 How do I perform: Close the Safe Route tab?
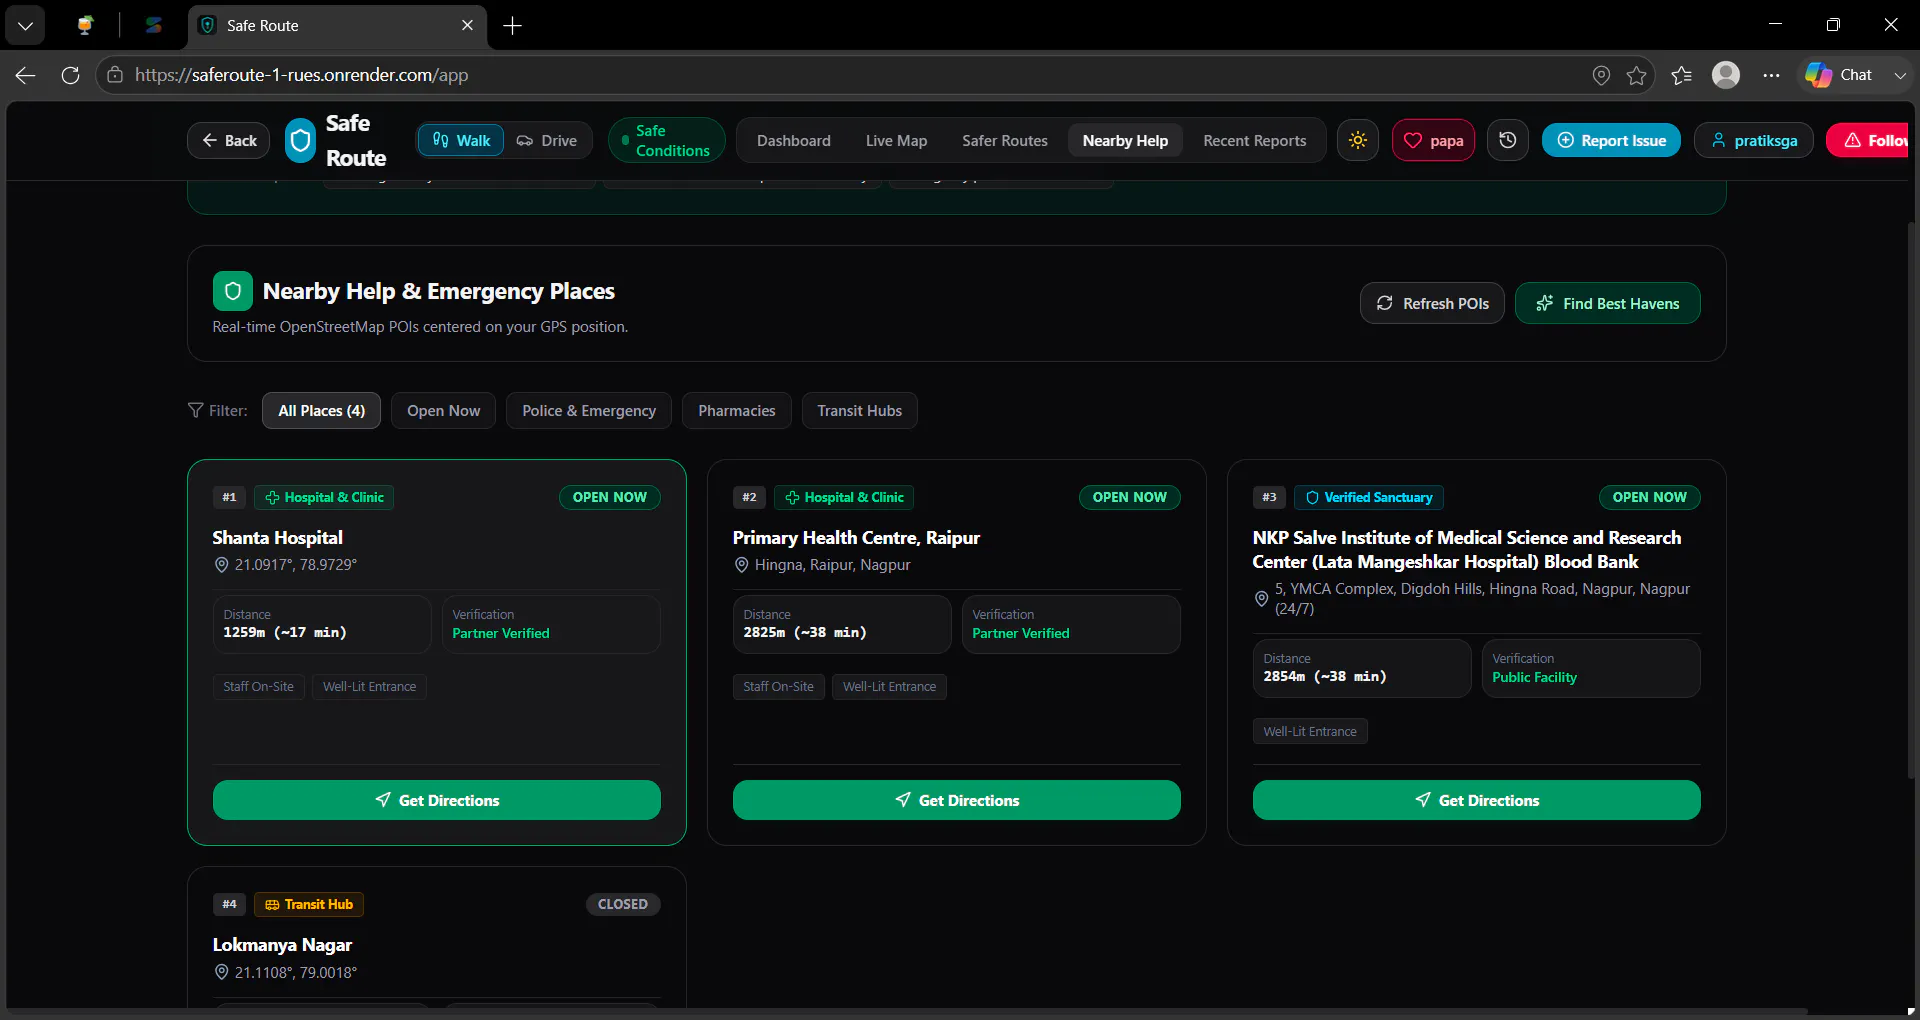[x=467, y=25]
